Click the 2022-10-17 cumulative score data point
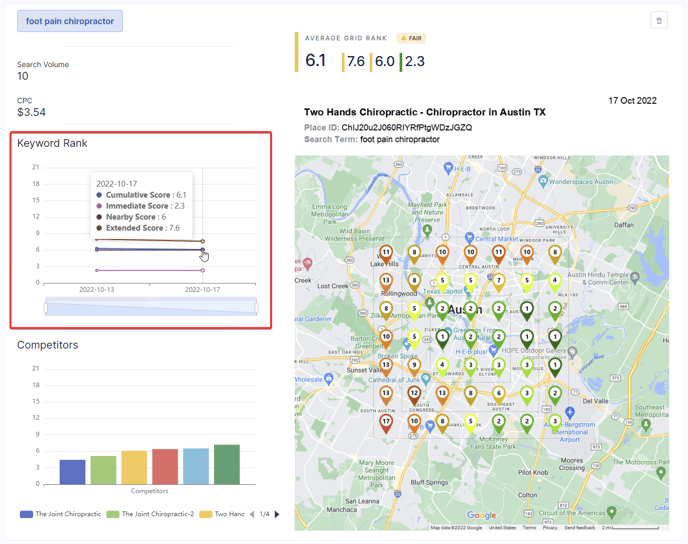Viewport: 688px width, 544px height. click(203, 250)
